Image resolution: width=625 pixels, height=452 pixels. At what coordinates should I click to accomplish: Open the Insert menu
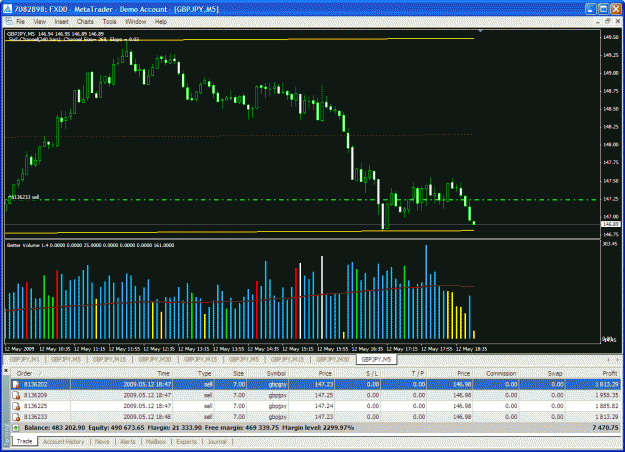click(x=61, y=22)
